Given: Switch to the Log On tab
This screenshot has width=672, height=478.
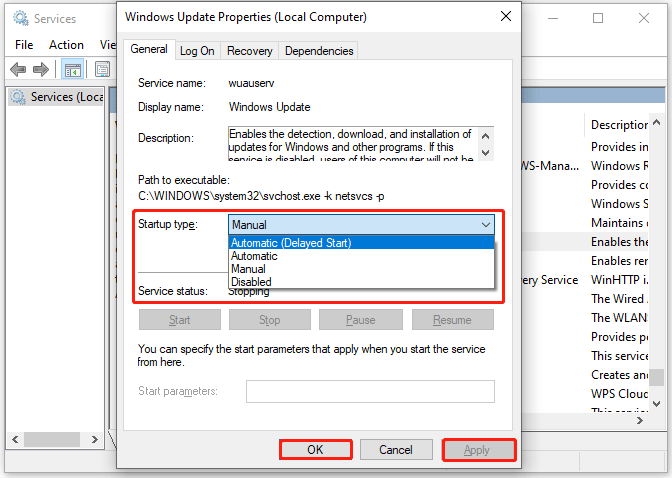Looking at the screenshot, I should (x=197, y=51).
